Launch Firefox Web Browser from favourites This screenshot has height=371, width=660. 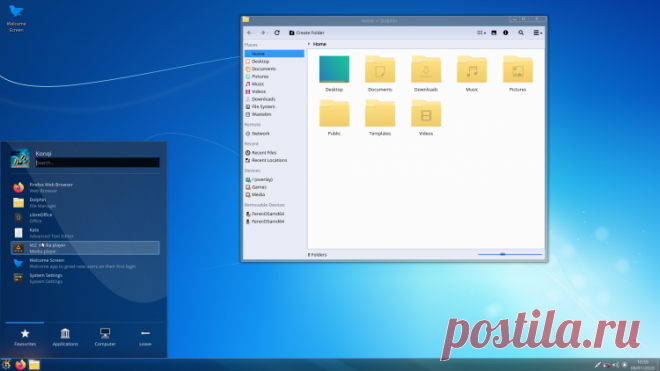85,187
